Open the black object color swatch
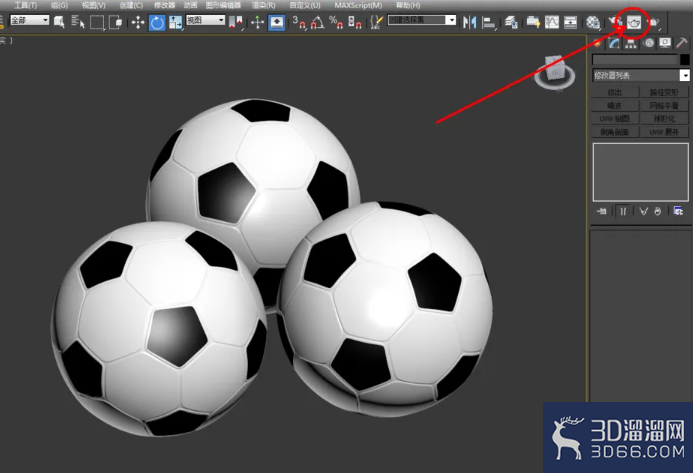This screenshot has height=473, width=693. [x=685, y=59]
